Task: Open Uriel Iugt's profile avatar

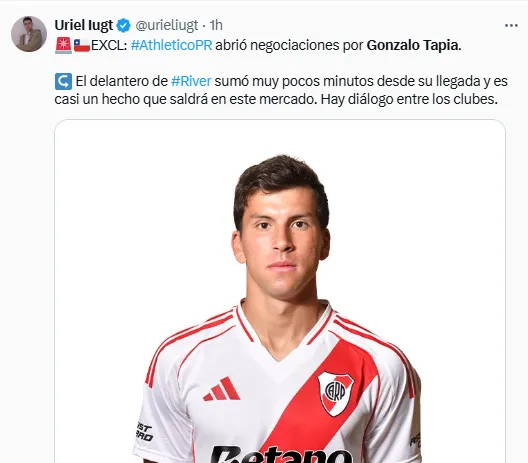Action: pyautogui.click(x=29, y=34)
